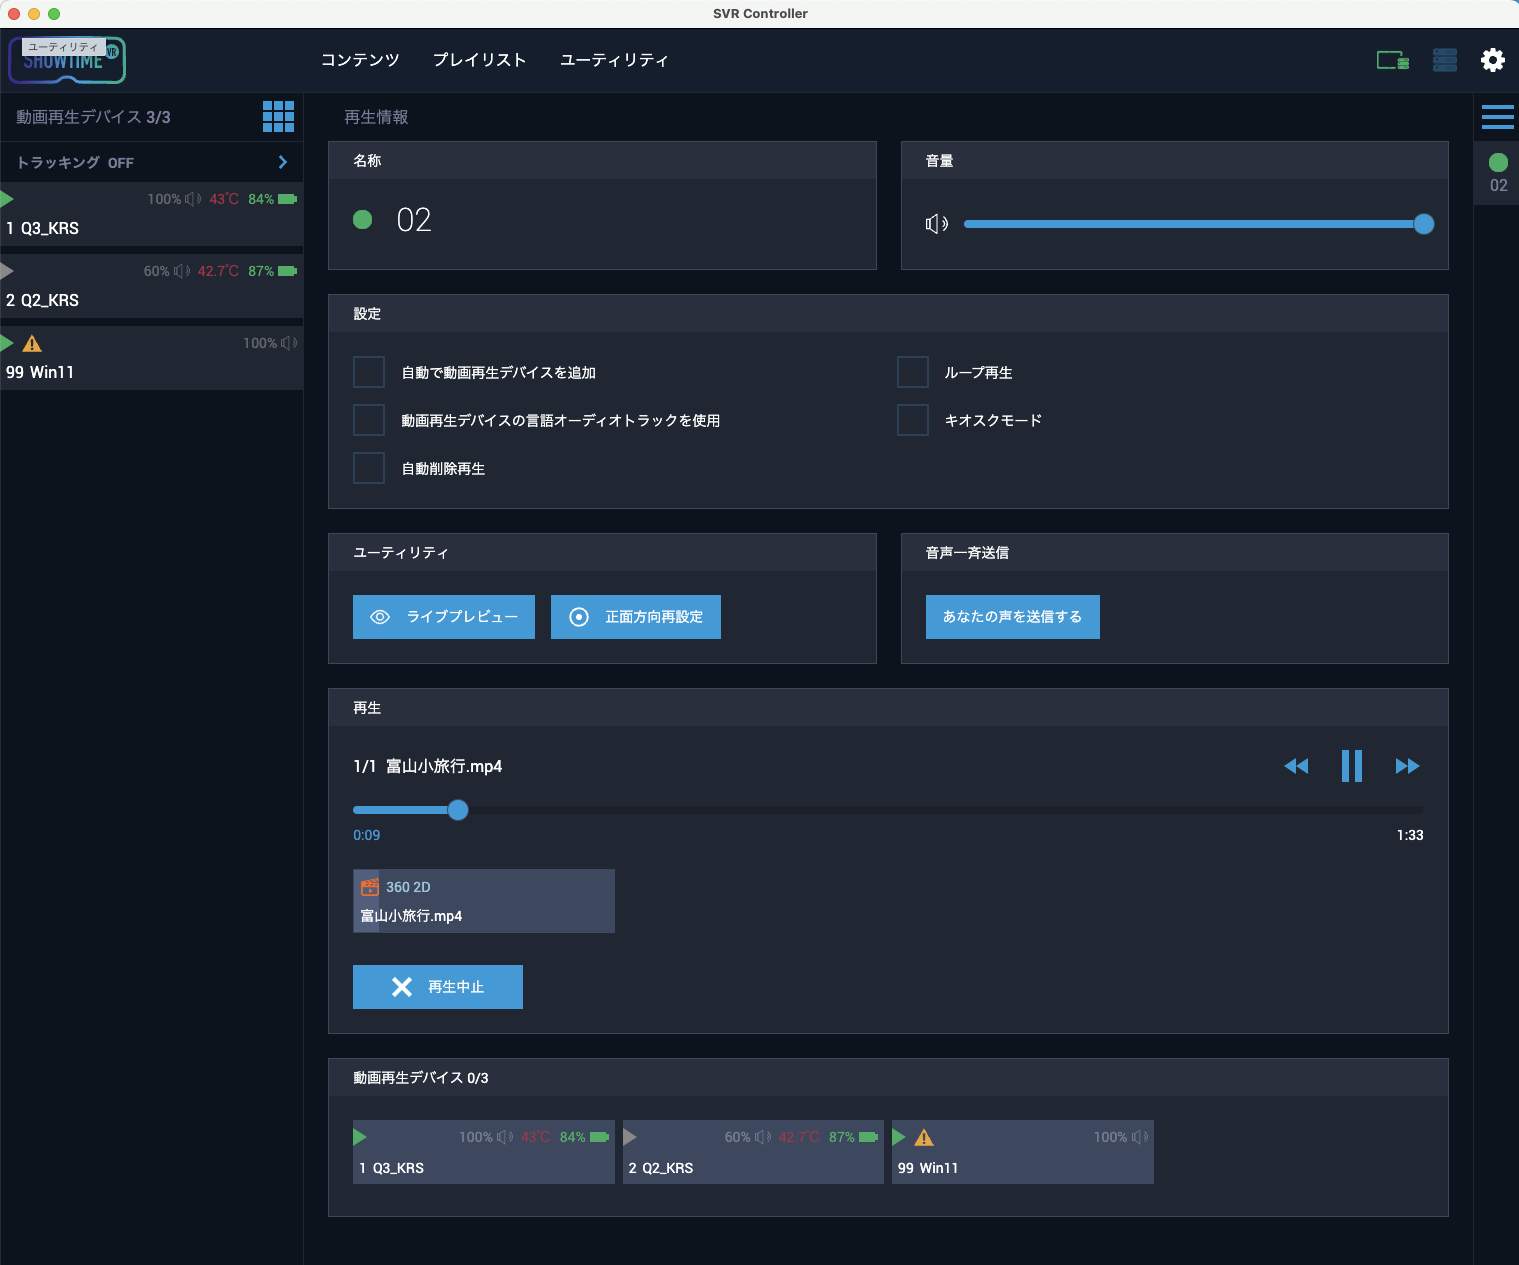Click 再生情報 section title

[376, 117]
